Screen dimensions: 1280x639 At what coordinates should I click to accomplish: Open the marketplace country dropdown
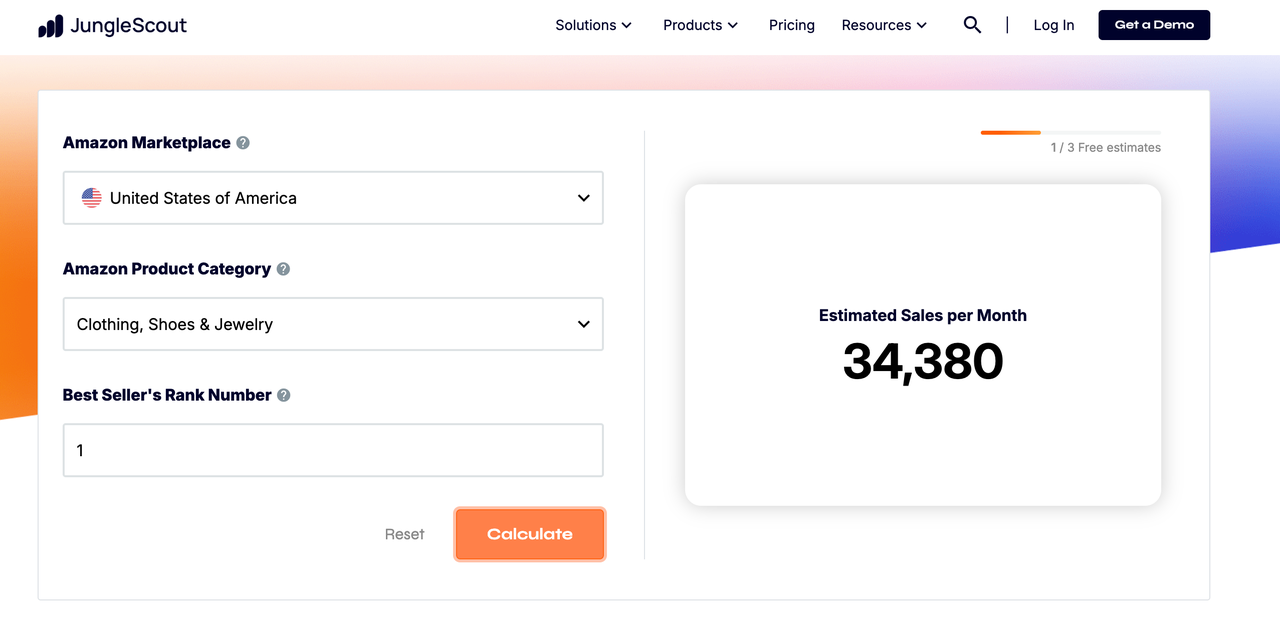click(x=333, y=198)
